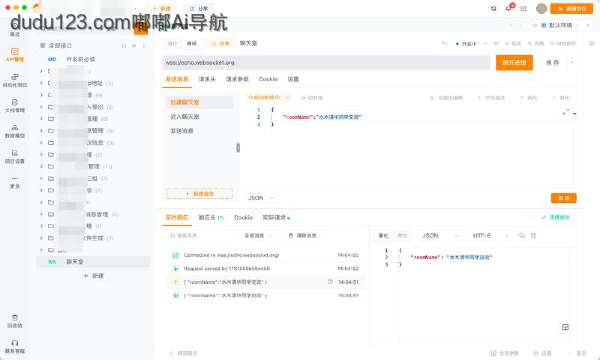Expand the folder ending with p地址
The height and width of the screenshot is (360, 600).
click(x=41, y=83)
